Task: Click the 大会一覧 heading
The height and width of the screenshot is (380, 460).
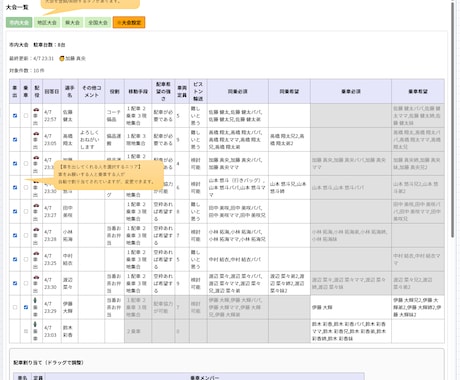Action: click(x=17, y=7)
